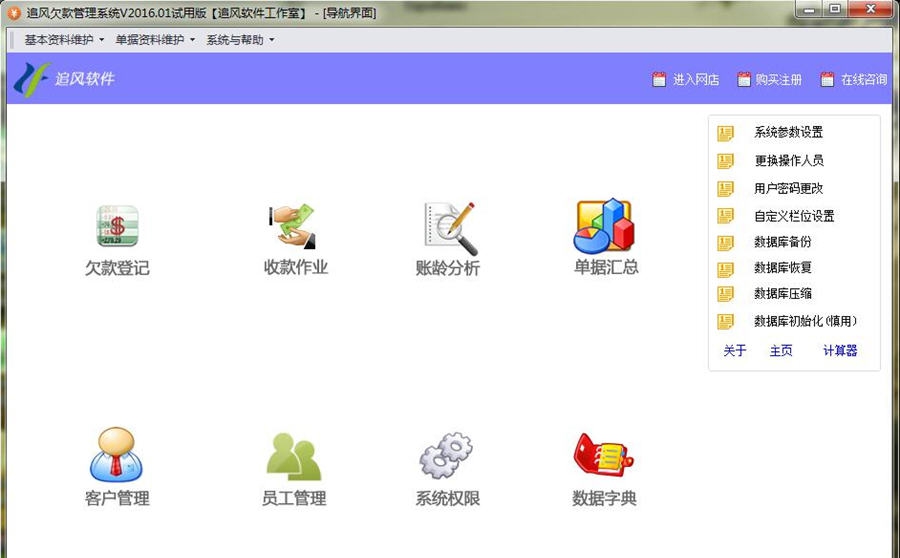
Task: Select 系统参数设置 text in side panel
Action: (x=788, y=132)
